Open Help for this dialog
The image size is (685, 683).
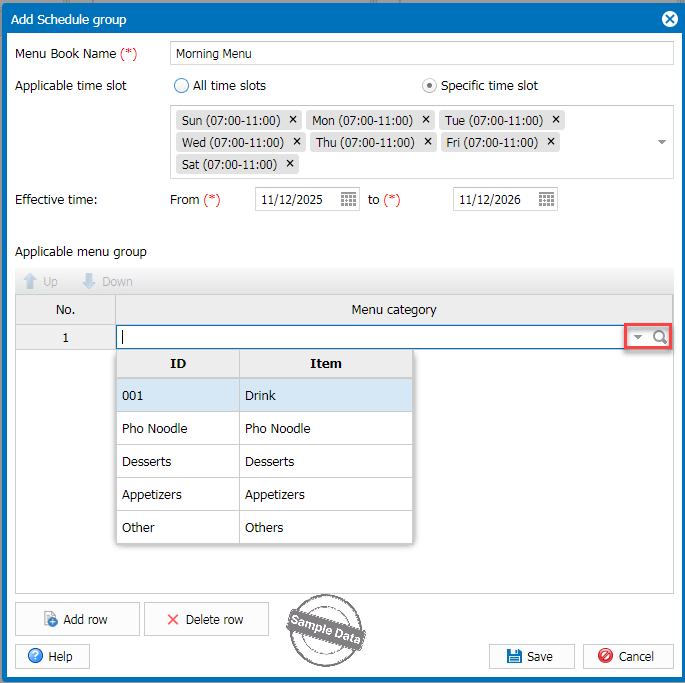tap(52, 656)
